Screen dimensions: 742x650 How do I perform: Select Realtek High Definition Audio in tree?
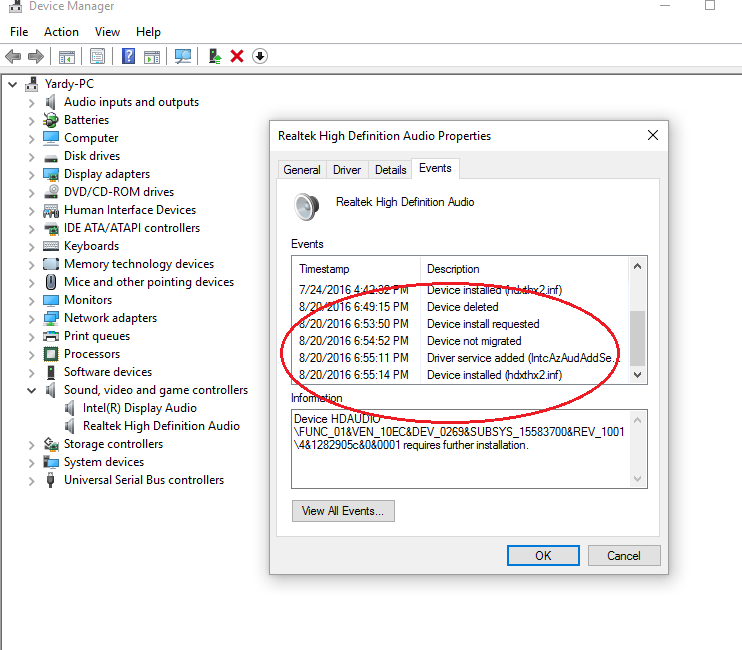pos(161,426)
